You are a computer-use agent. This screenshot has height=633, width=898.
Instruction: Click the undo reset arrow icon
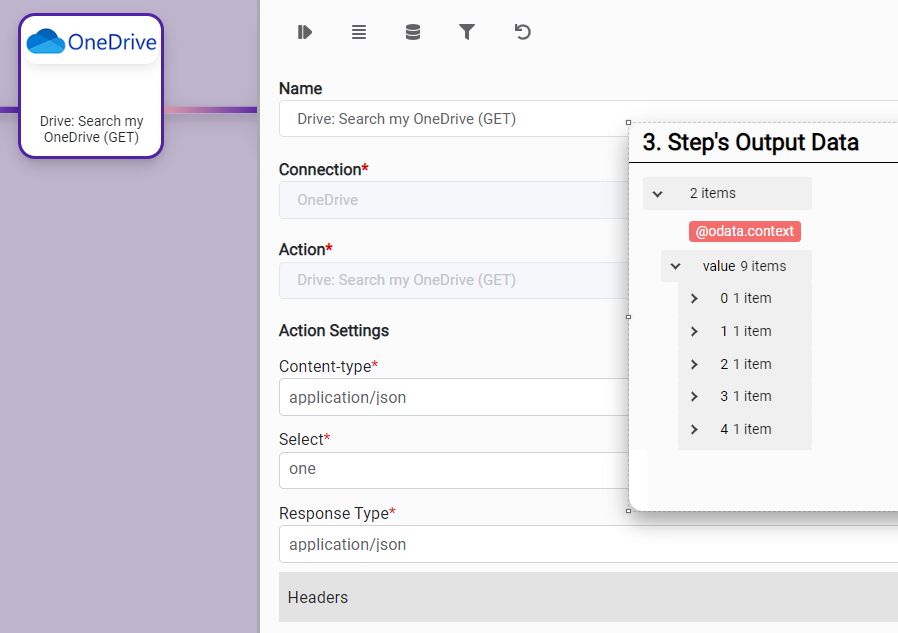tap(522, 32)
